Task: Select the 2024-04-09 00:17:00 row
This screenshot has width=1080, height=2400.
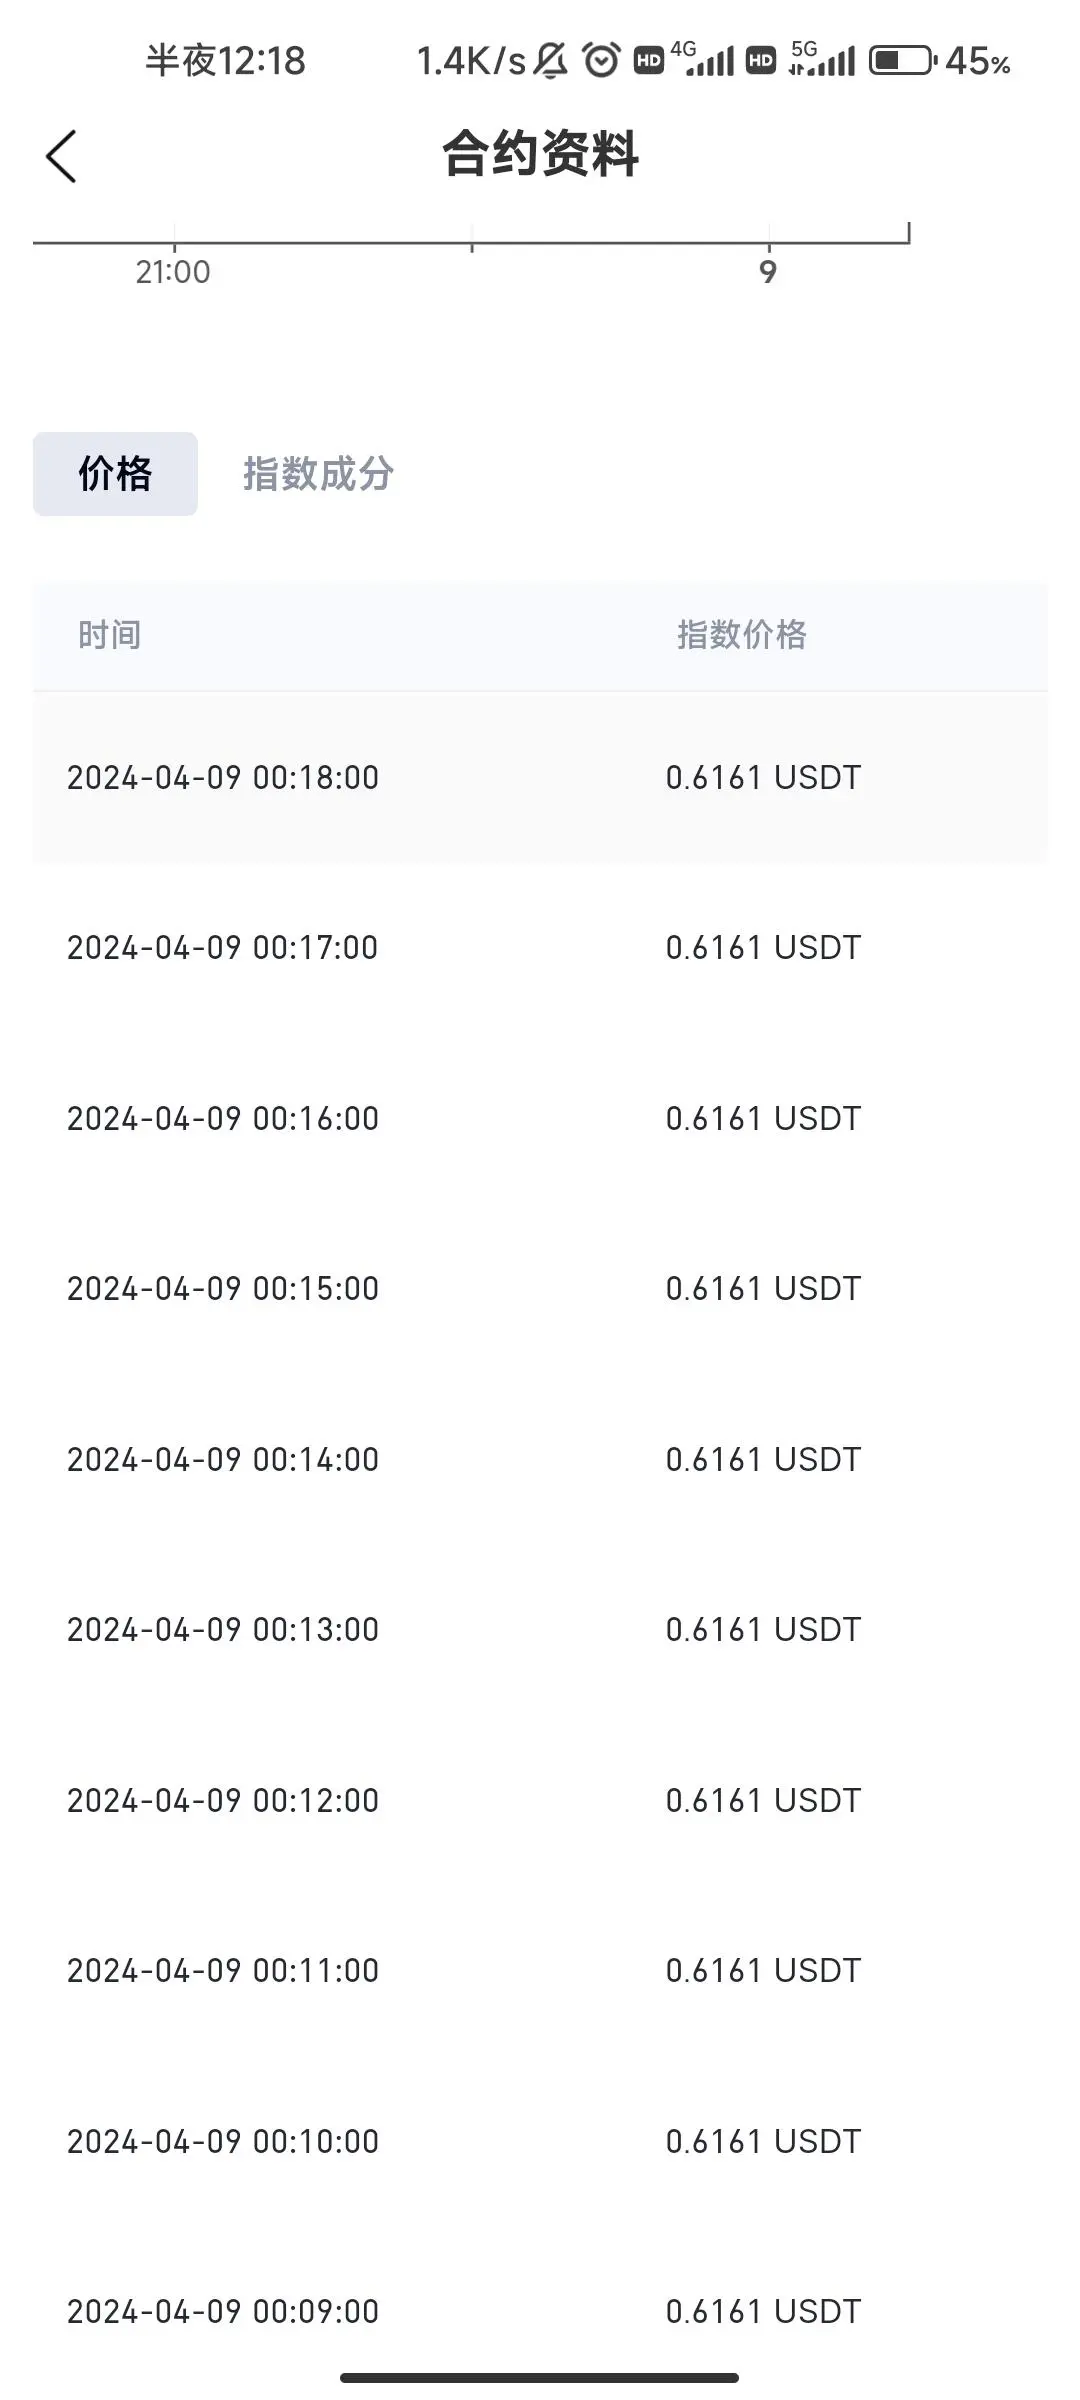Action: tap(540, 947)
